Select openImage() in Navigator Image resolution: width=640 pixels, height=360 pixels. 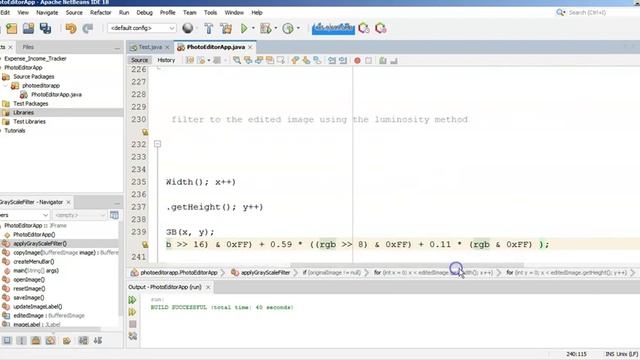(x=29, y=280)
